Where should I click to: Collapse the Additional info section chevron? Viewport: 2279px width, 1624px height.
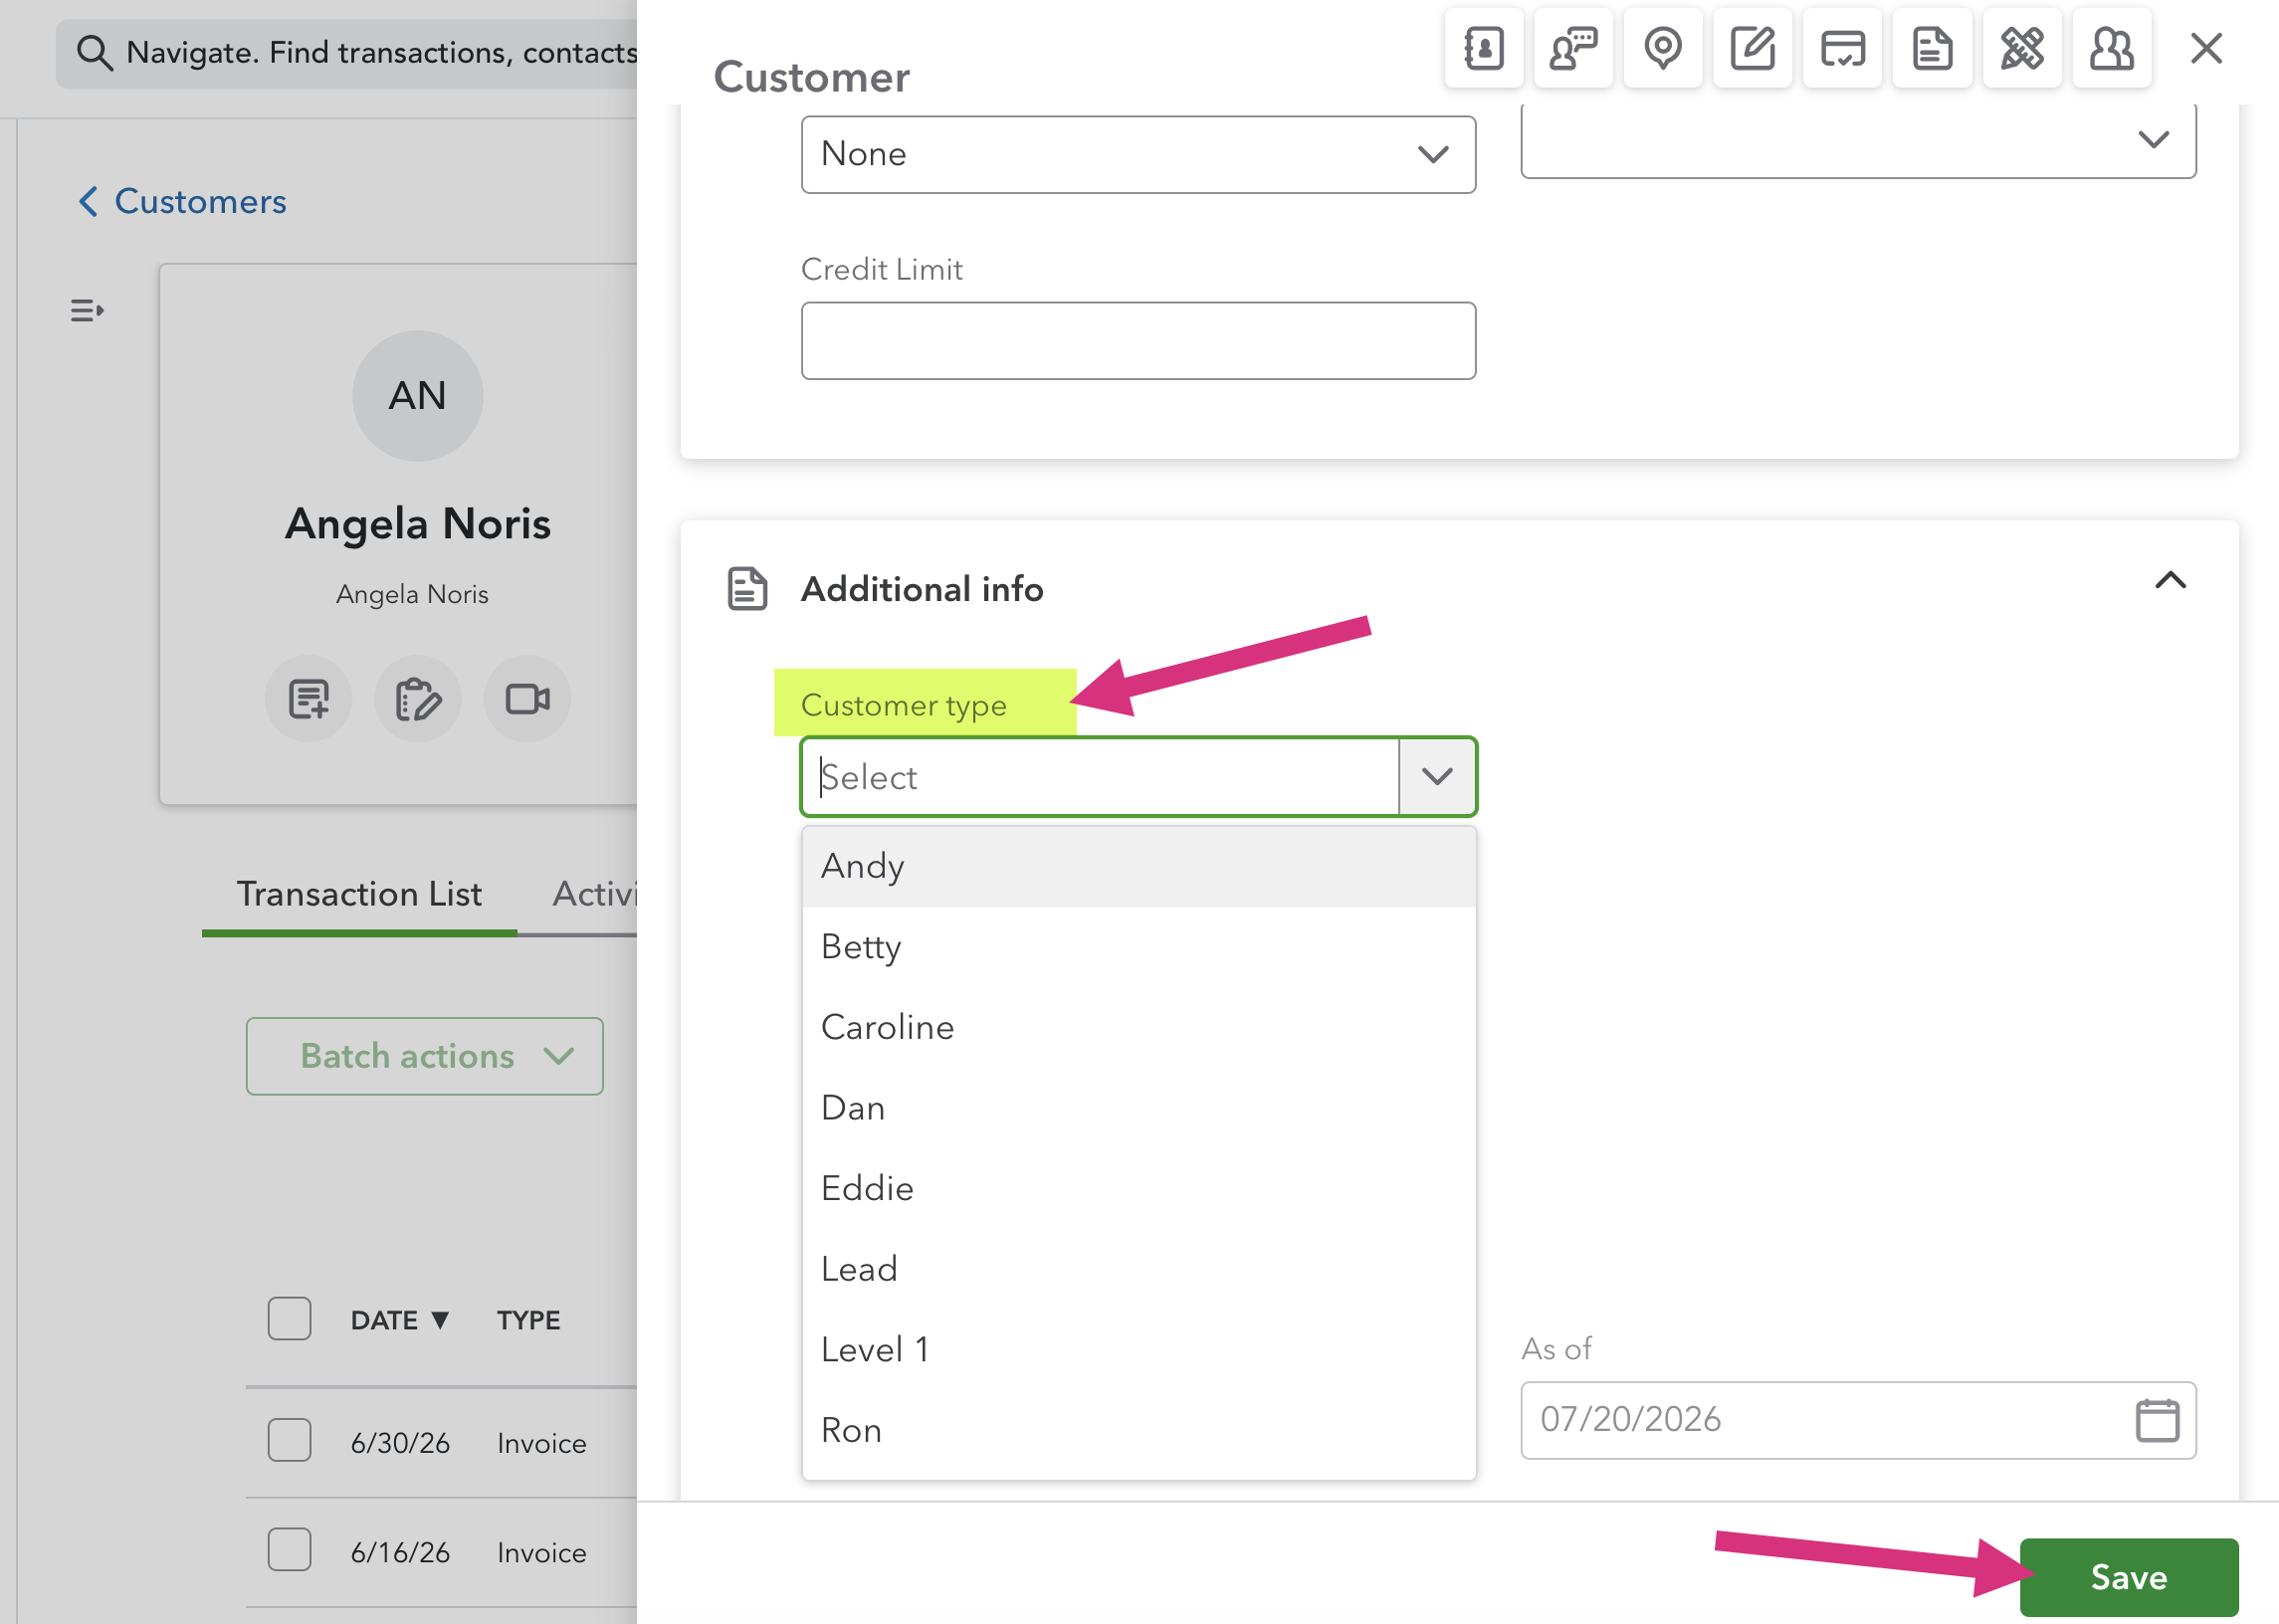pyautogui.click(x=2170, y=581)
